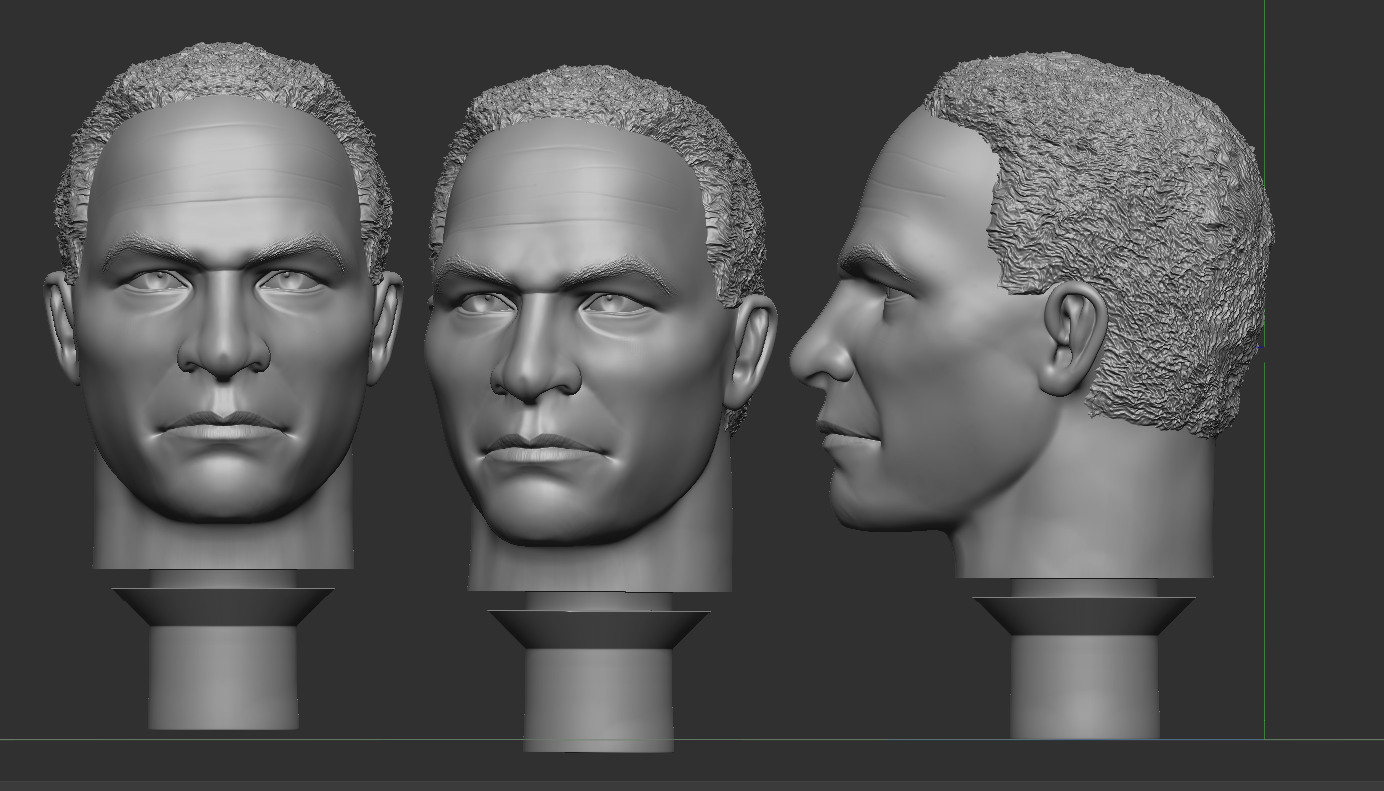
Task: Click the stand beneath the front-facing head
Action: [x=223, y=650]
